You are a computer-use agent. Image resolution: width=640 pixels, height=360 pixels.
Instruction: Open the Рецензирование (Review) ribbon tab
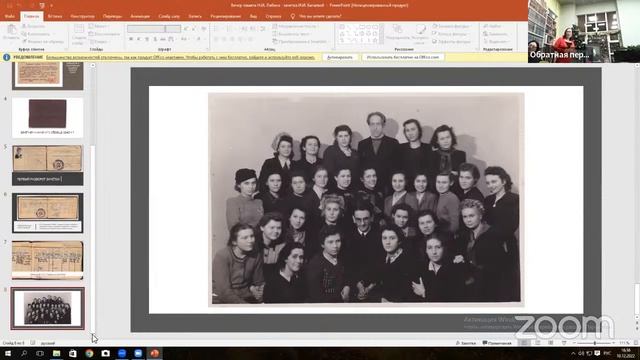click(225, 16)
